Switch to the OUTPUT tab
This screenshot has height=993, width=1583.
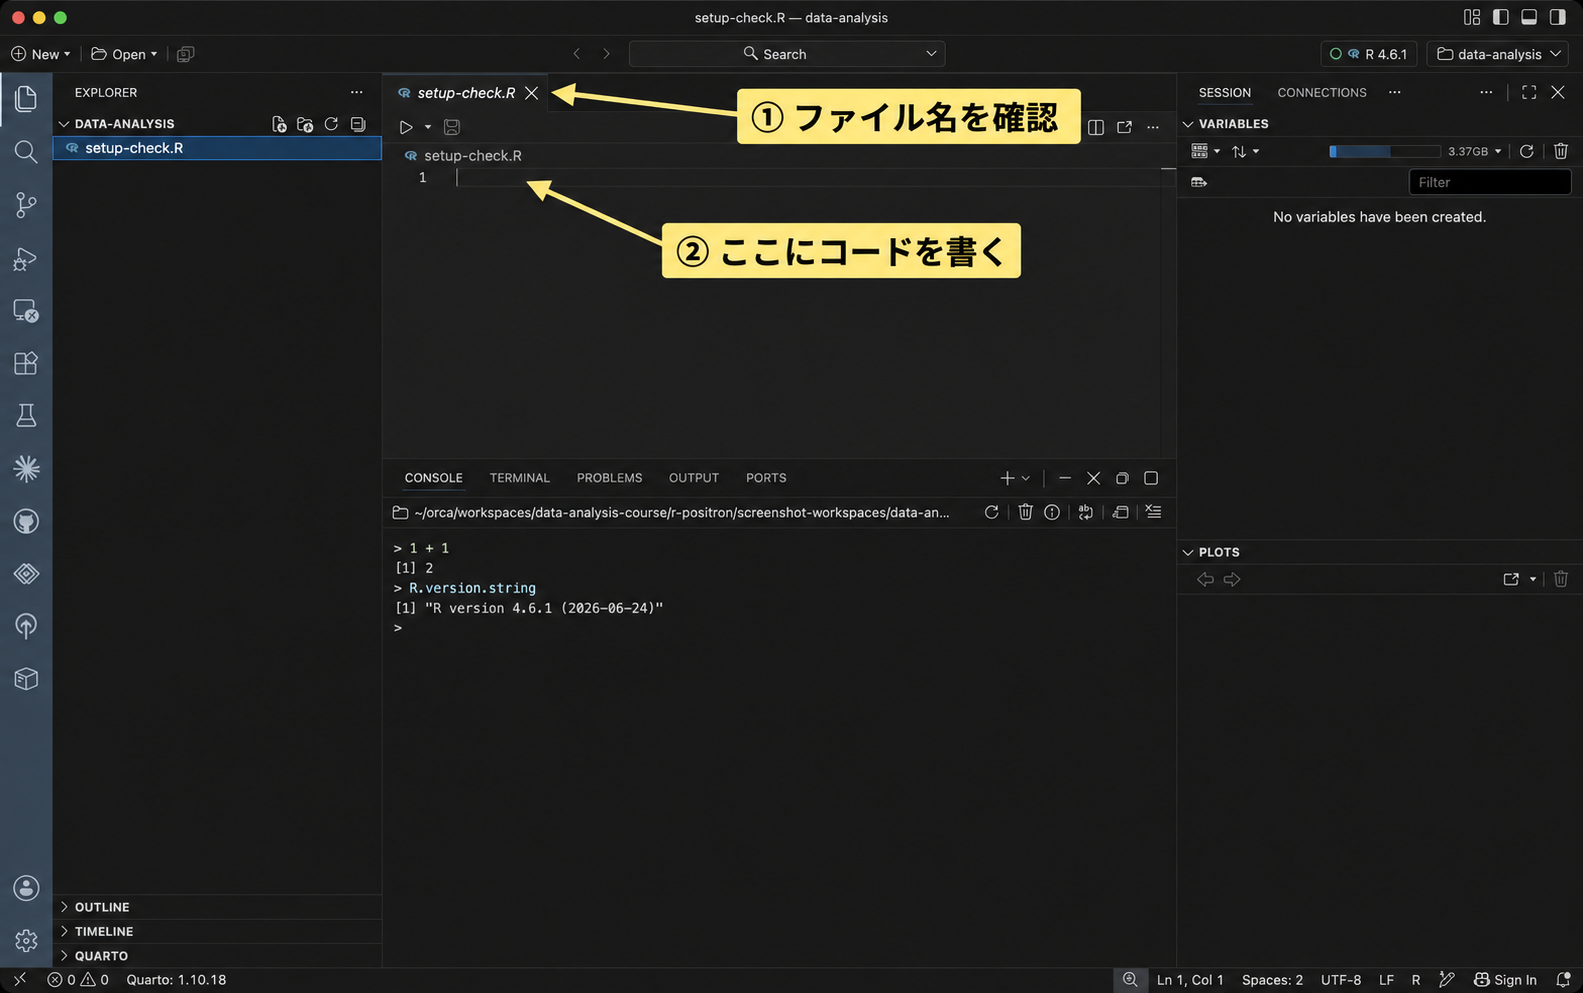(x=694, y=478)
